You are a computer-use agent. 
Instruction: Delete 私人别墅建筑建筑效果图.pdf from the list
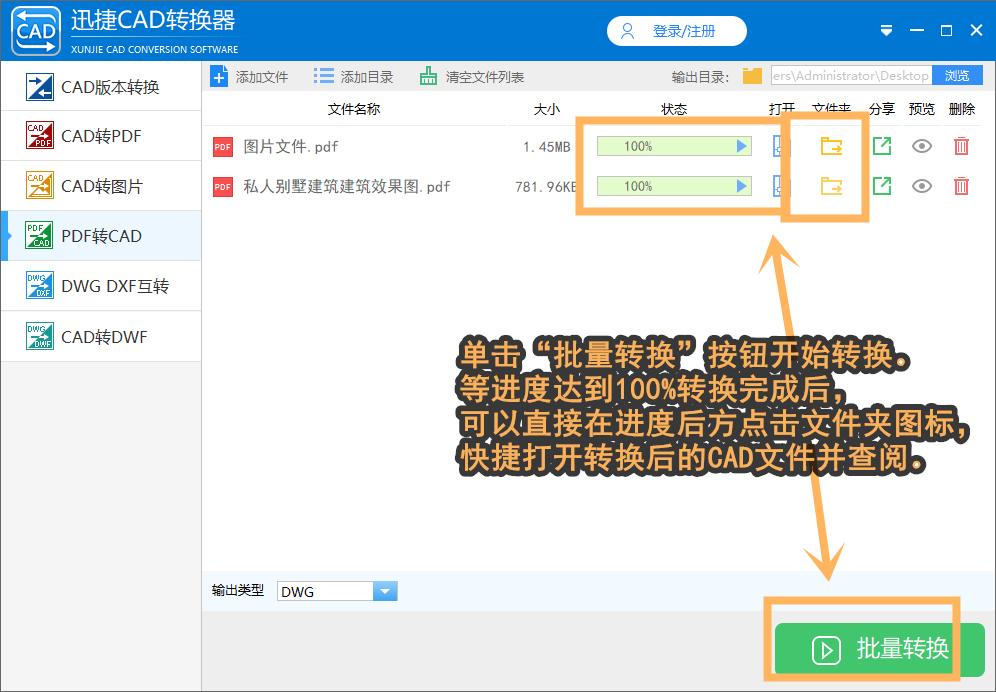tap(961, 186)
